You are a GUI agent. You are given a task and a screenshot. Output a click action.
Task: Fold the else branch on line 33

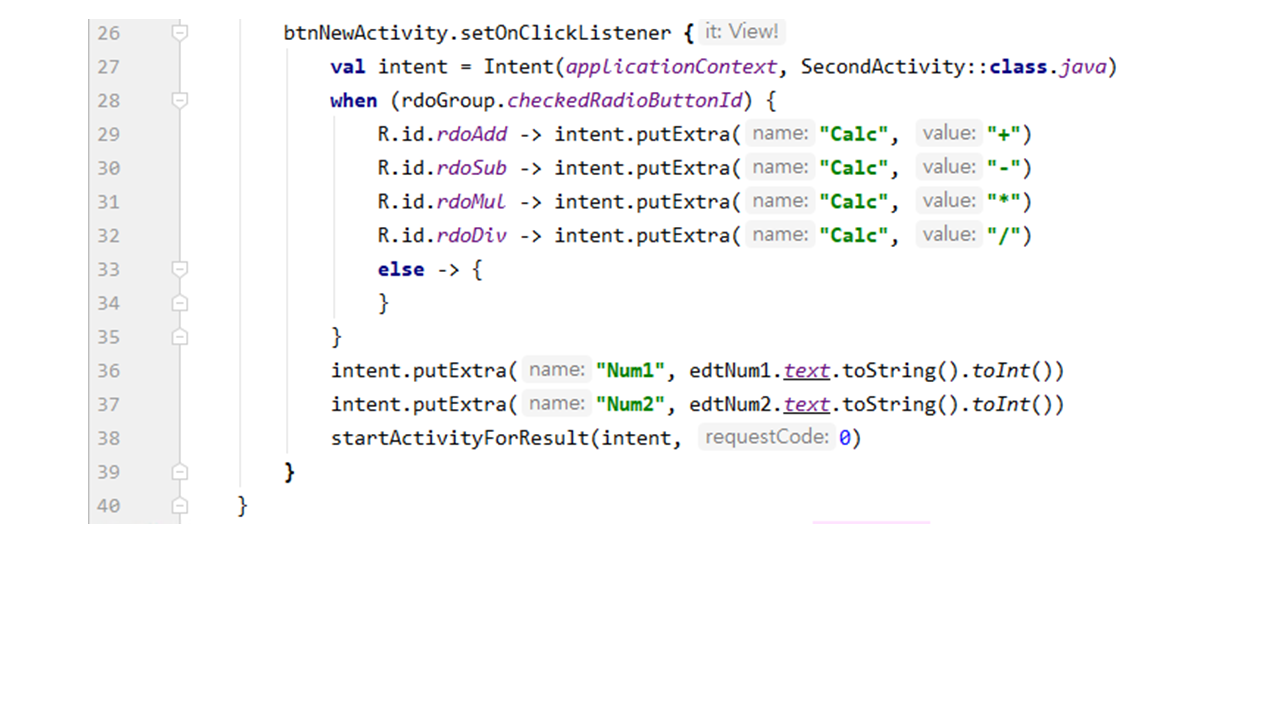coord(180,269)
